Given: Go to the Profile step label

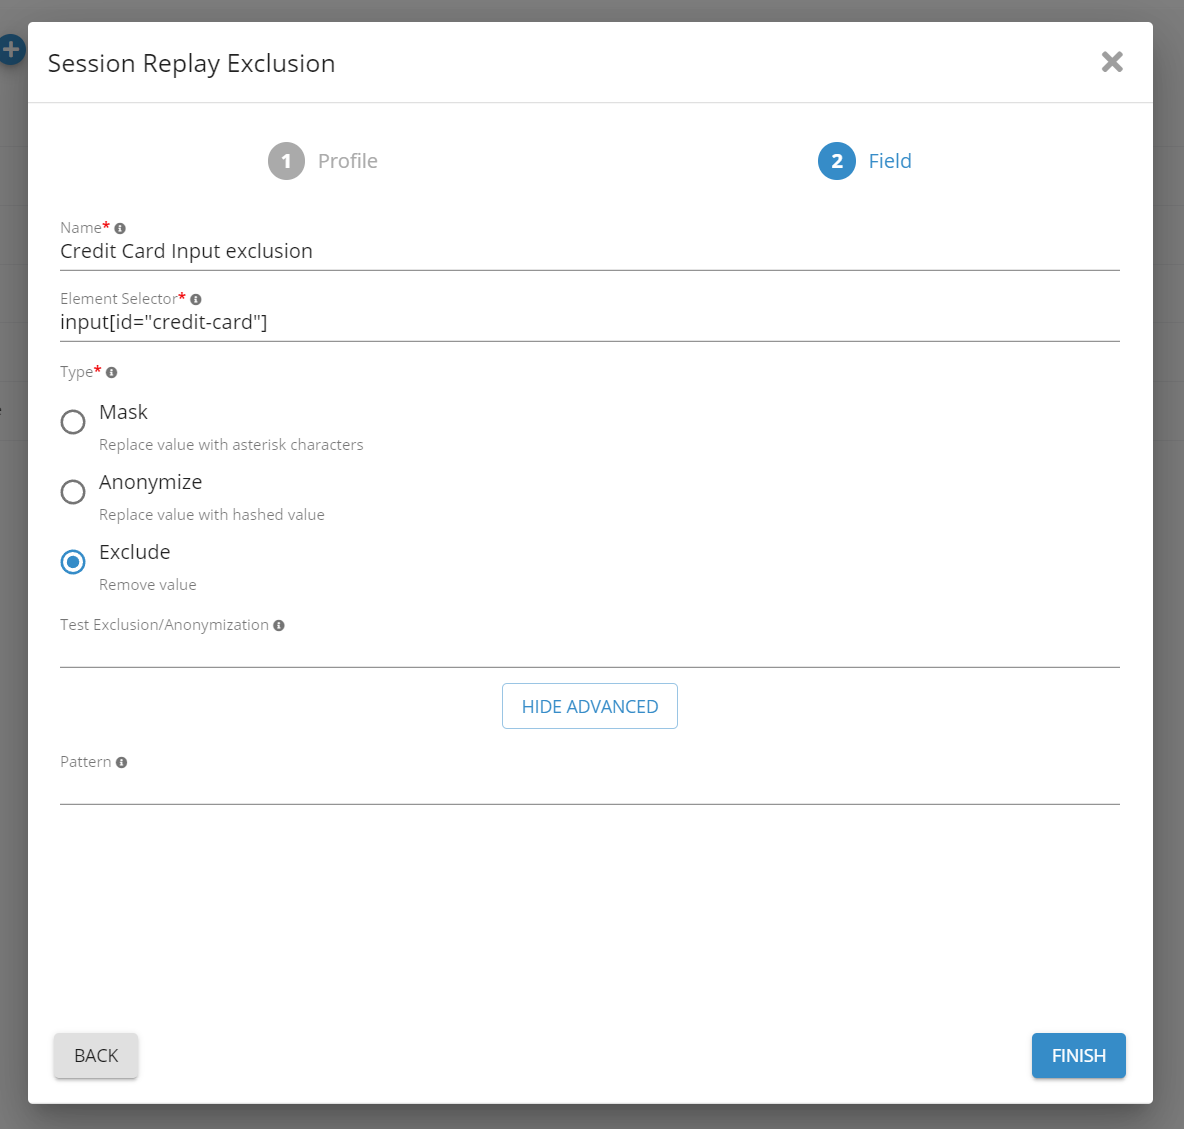Looking at the screenshot, I should [347, 161].
